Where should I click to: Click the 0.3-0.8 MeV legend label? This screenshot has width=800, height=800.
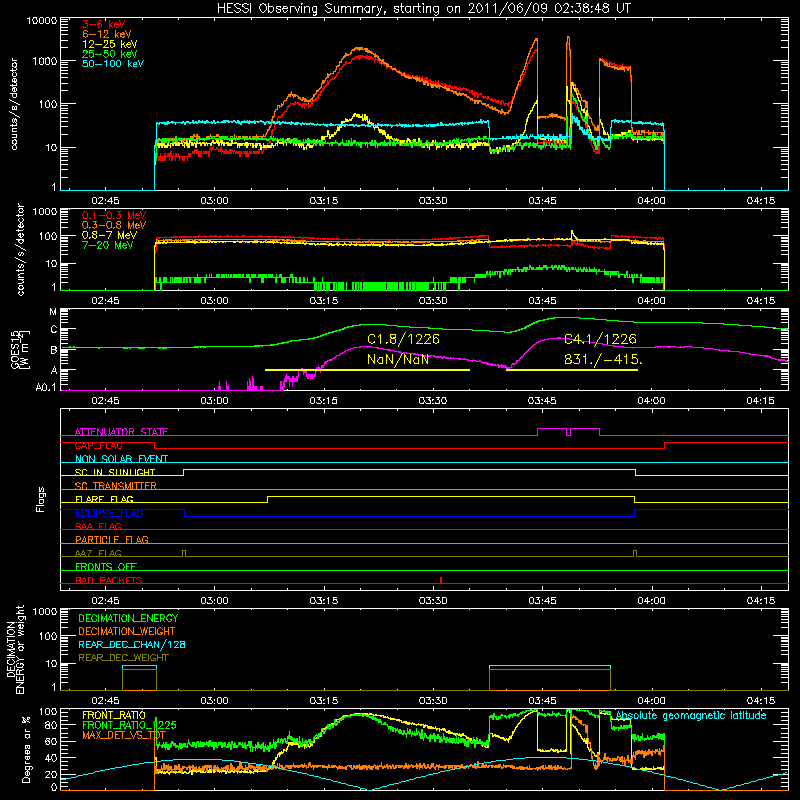114,225
